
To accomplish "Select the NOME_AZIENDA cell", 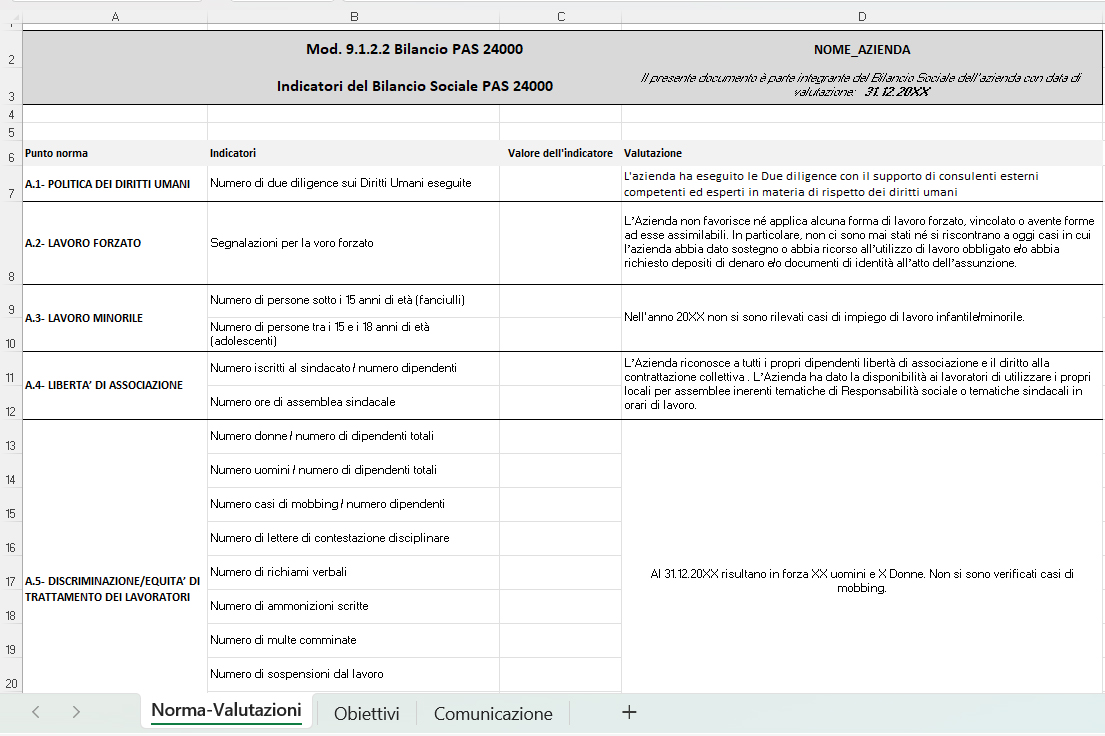I will coord(862,50).
